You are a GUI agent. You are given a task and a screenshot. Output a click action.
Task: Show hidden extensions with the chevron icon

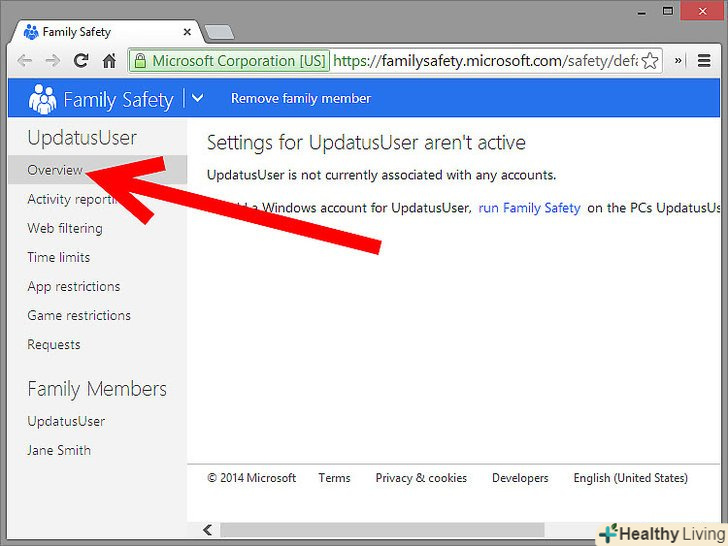(678, 60)
